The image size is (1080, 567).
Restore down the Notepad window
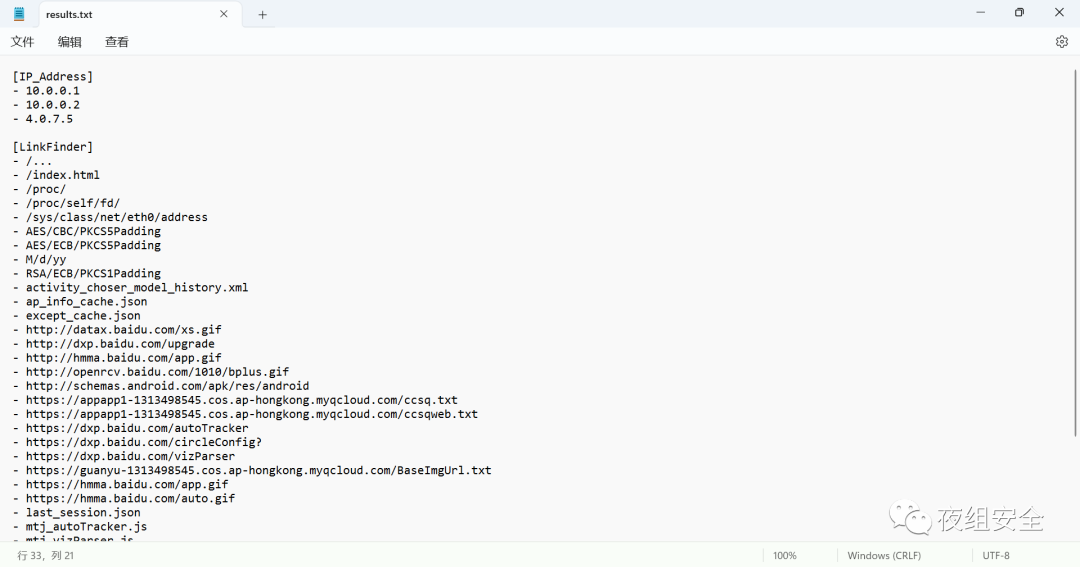click(1019, 12)
